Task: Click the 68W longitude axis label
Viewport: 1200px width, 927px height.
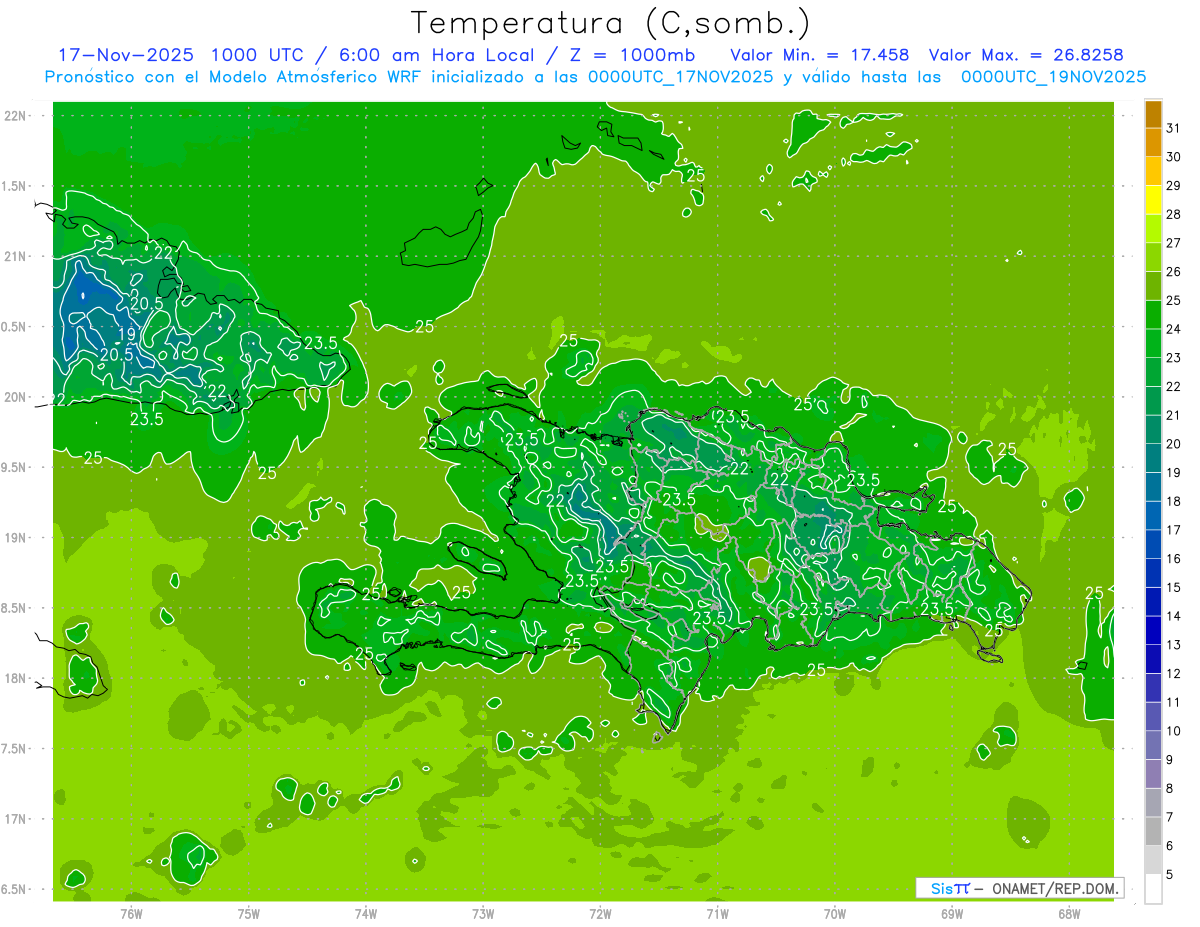Action: click(1069, 913)
